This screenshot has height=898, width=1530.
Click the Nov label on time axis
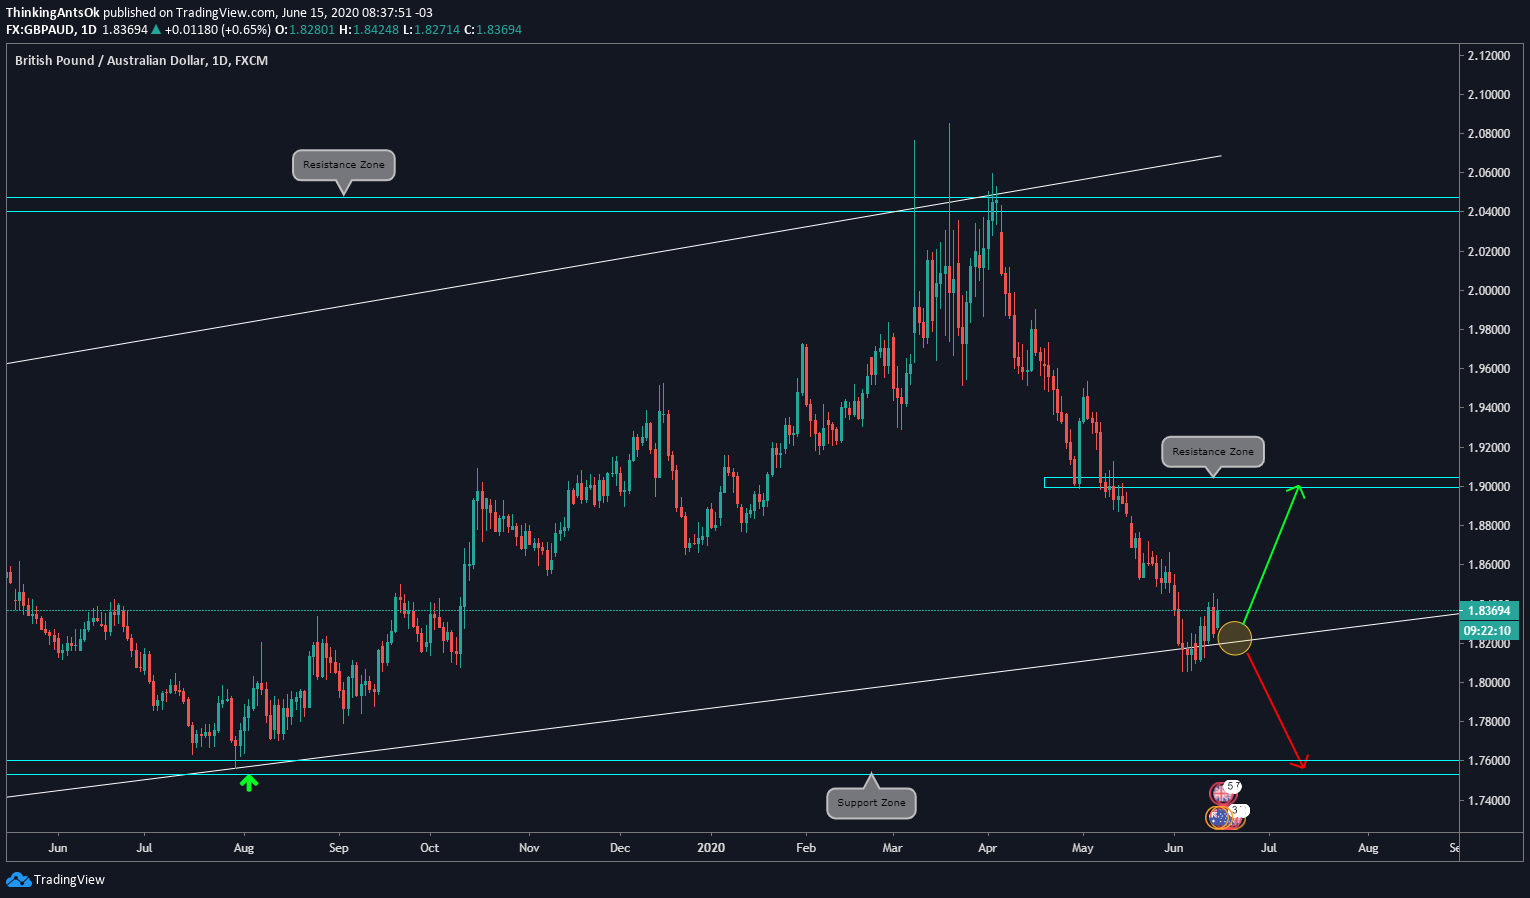[x=529, y=848]
